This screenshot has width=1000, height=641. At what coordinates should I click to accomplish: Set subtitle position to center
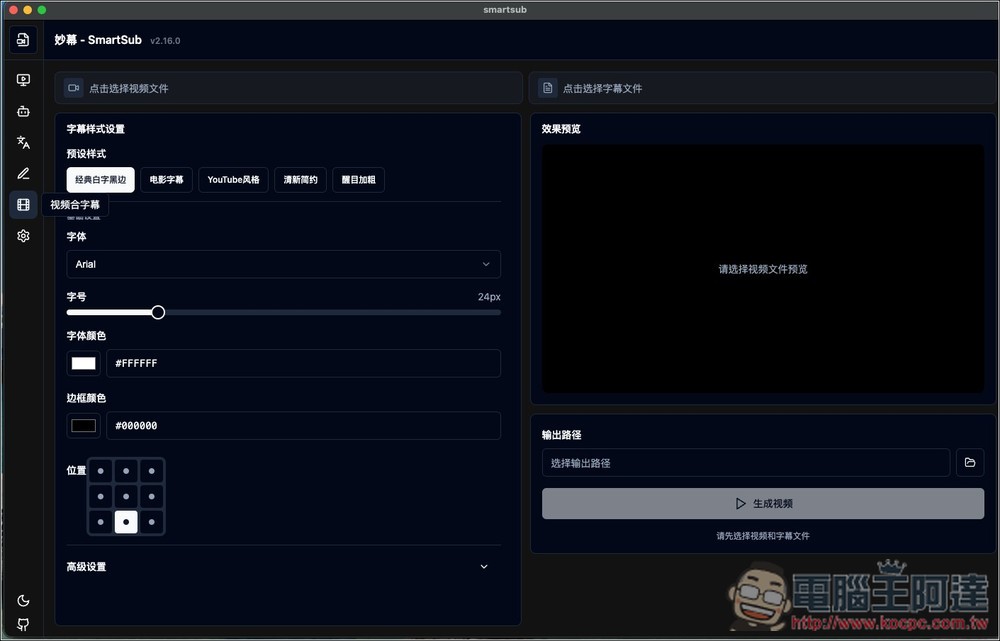coord(126,496)
